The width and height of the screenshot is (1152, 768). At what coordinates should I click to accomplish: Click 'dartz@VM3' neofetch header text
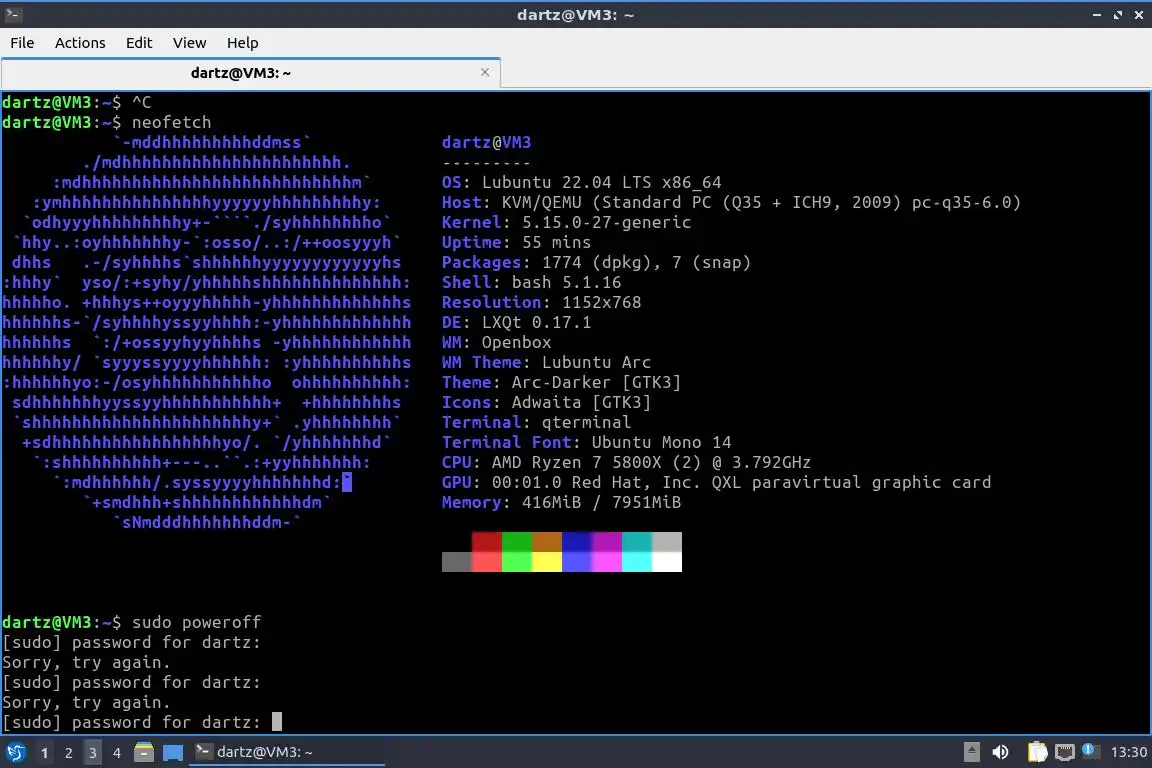[486, 143]
